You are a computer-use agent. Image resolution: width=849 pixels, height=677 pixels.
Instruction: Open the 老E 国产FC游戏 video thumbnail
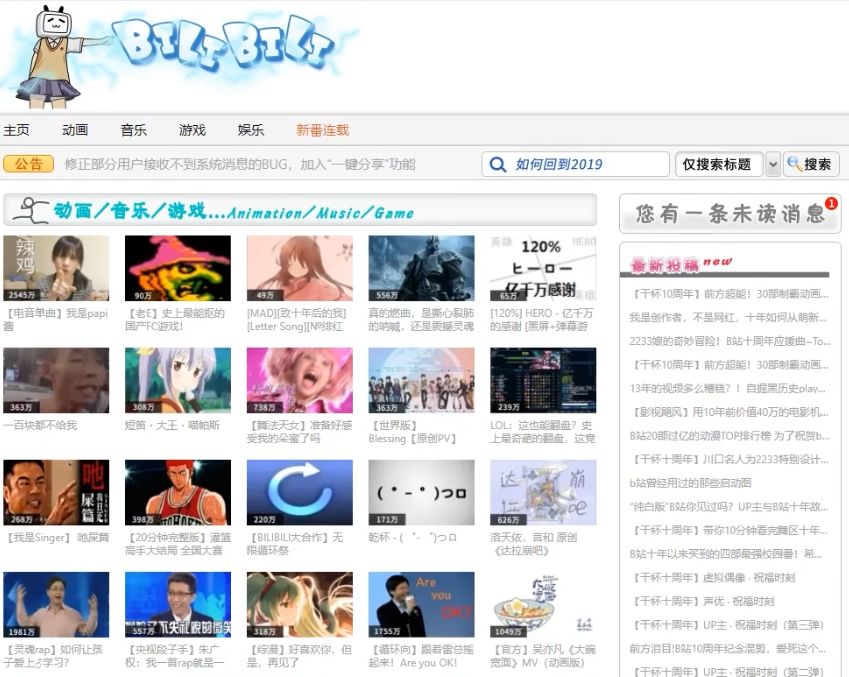[178, 268]
